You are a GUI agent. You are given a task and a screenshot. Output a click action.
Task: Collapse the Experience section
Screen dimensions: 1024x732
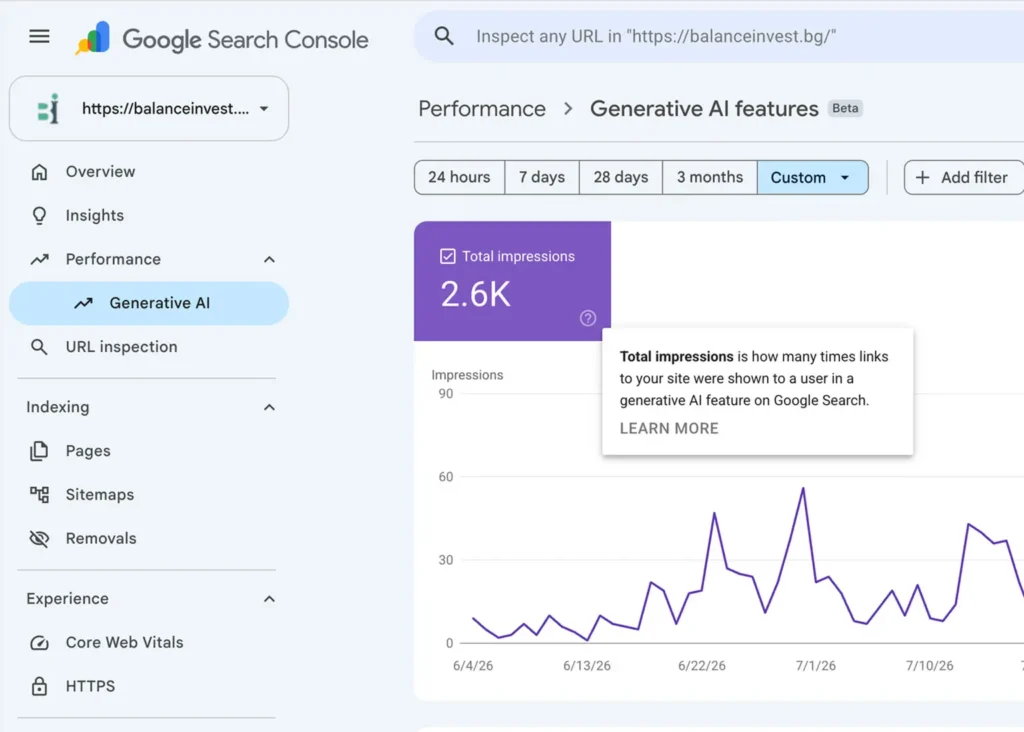[x=269, y=599]
